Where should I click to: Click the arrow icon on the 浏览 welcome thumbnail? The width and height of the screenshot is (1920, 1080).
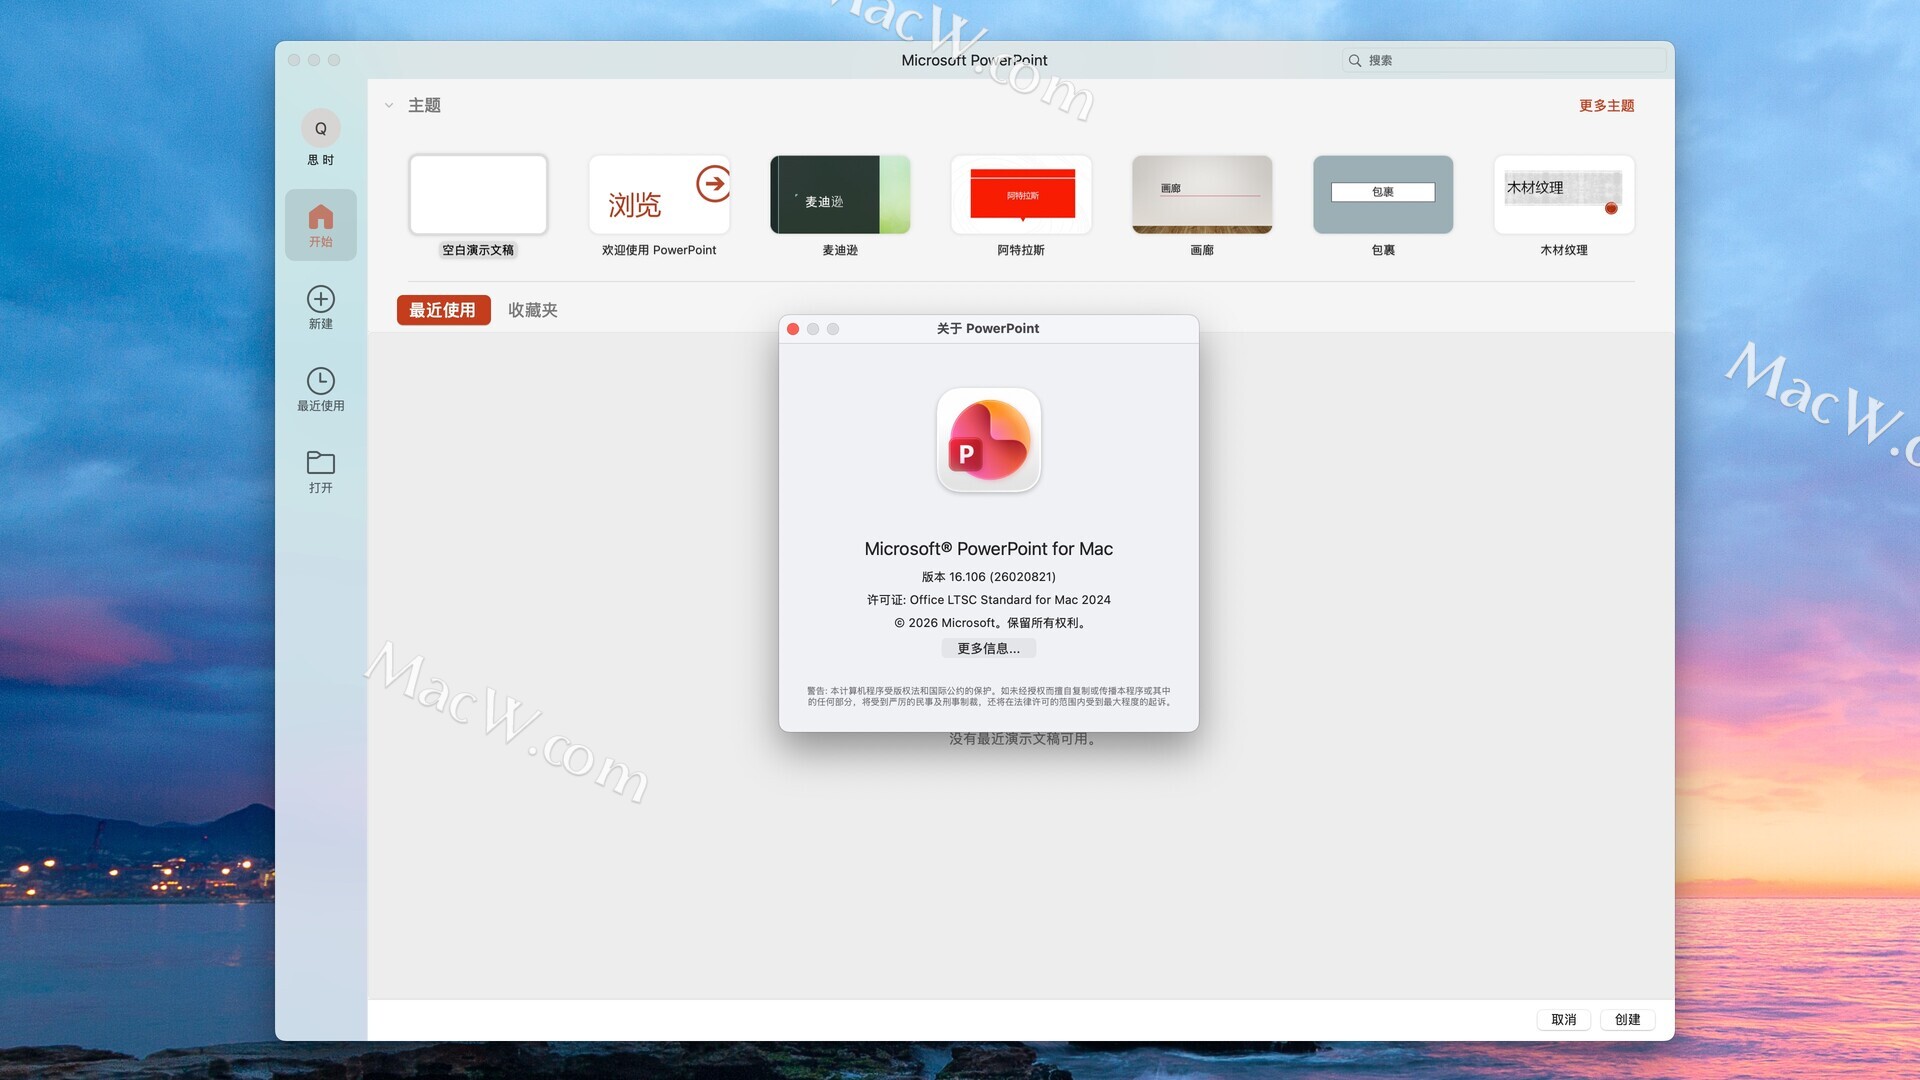(x=713, y=184)
